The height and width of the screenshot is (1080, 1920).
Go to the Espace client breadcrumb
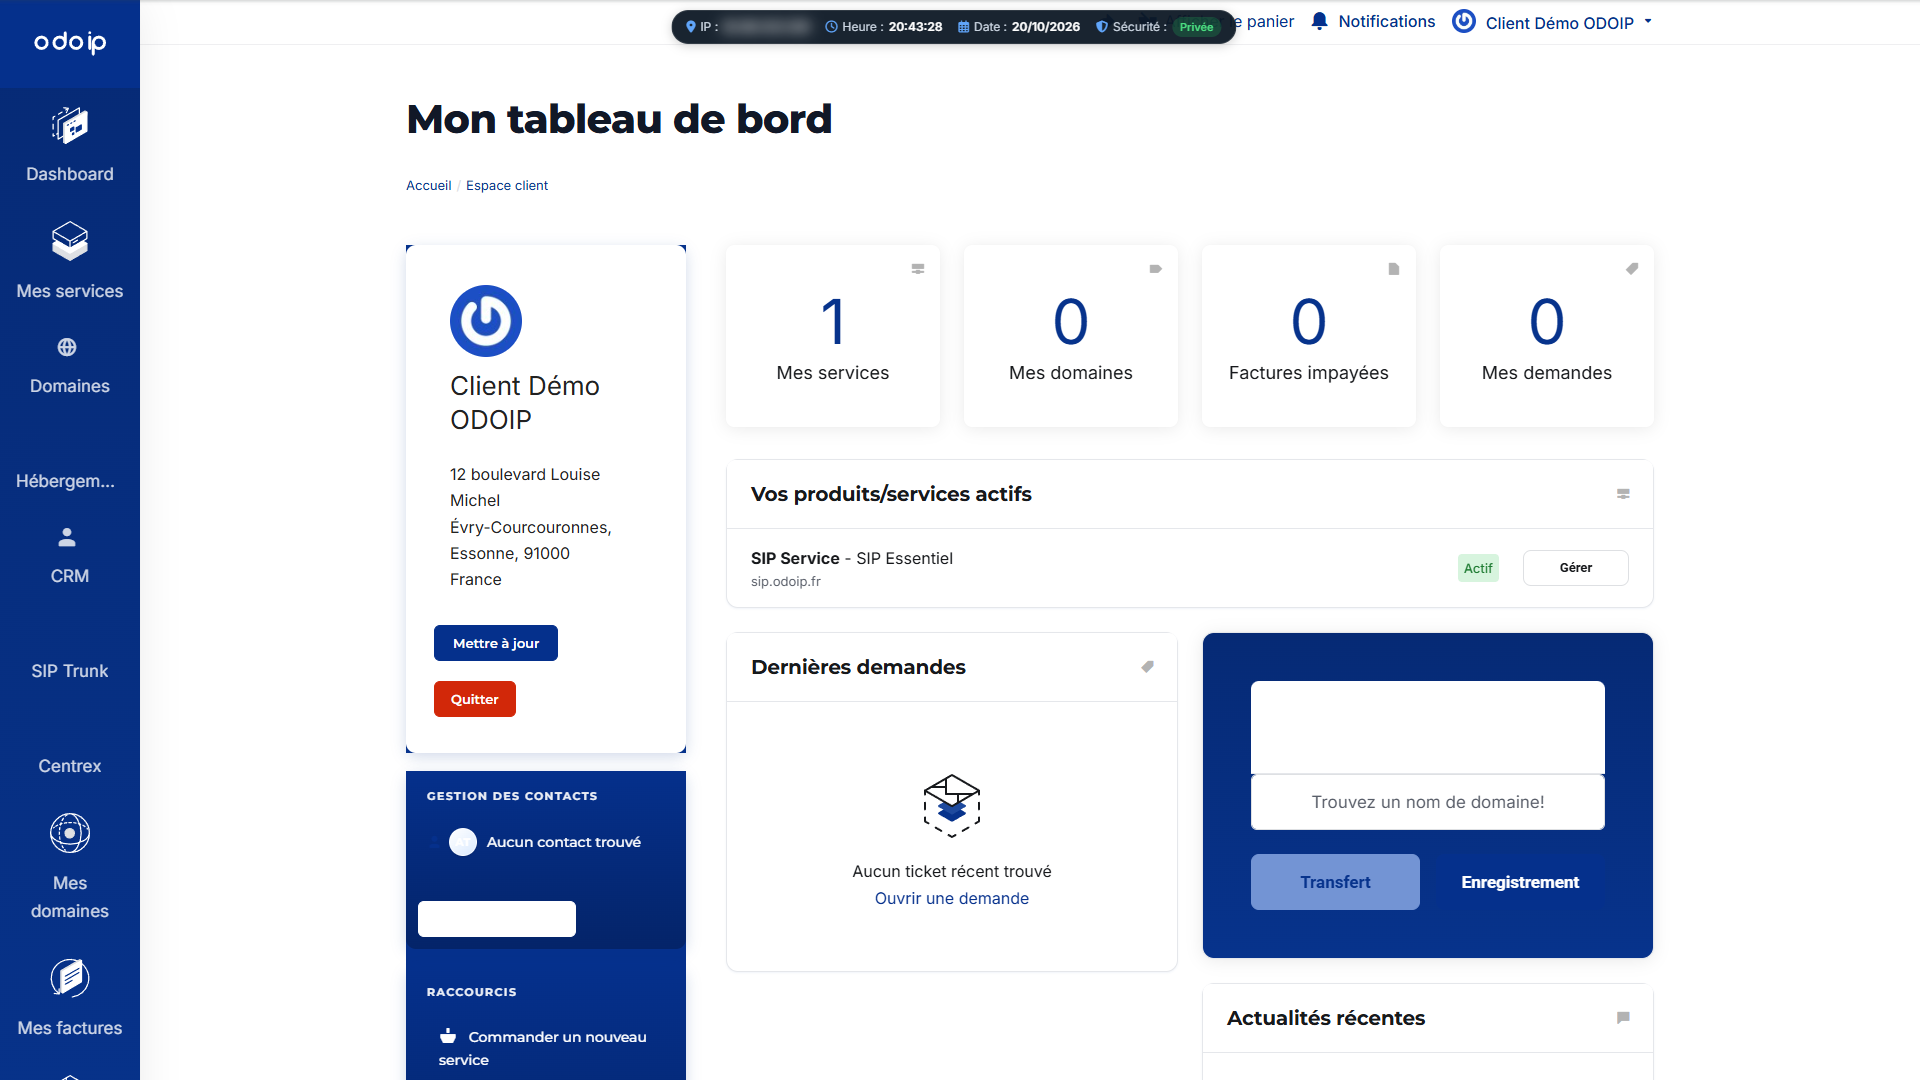pos(507,185)
